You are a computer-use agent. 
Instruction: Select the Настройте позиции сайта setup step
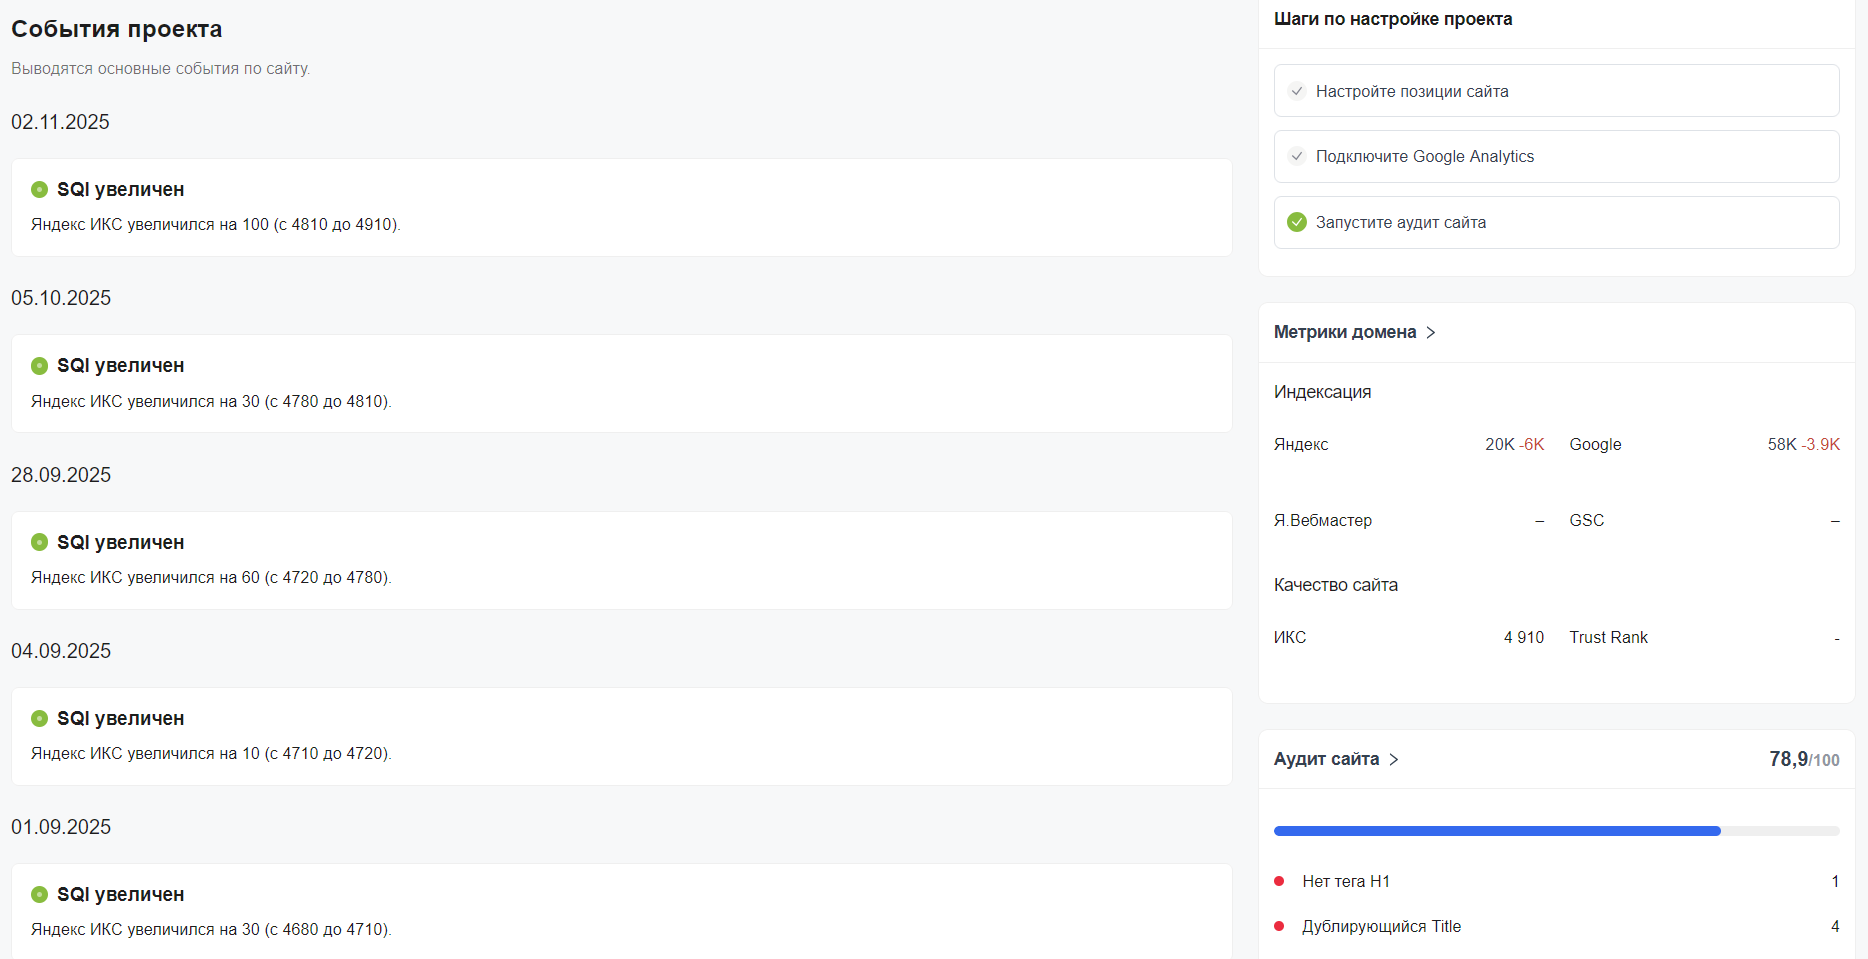1412,91
